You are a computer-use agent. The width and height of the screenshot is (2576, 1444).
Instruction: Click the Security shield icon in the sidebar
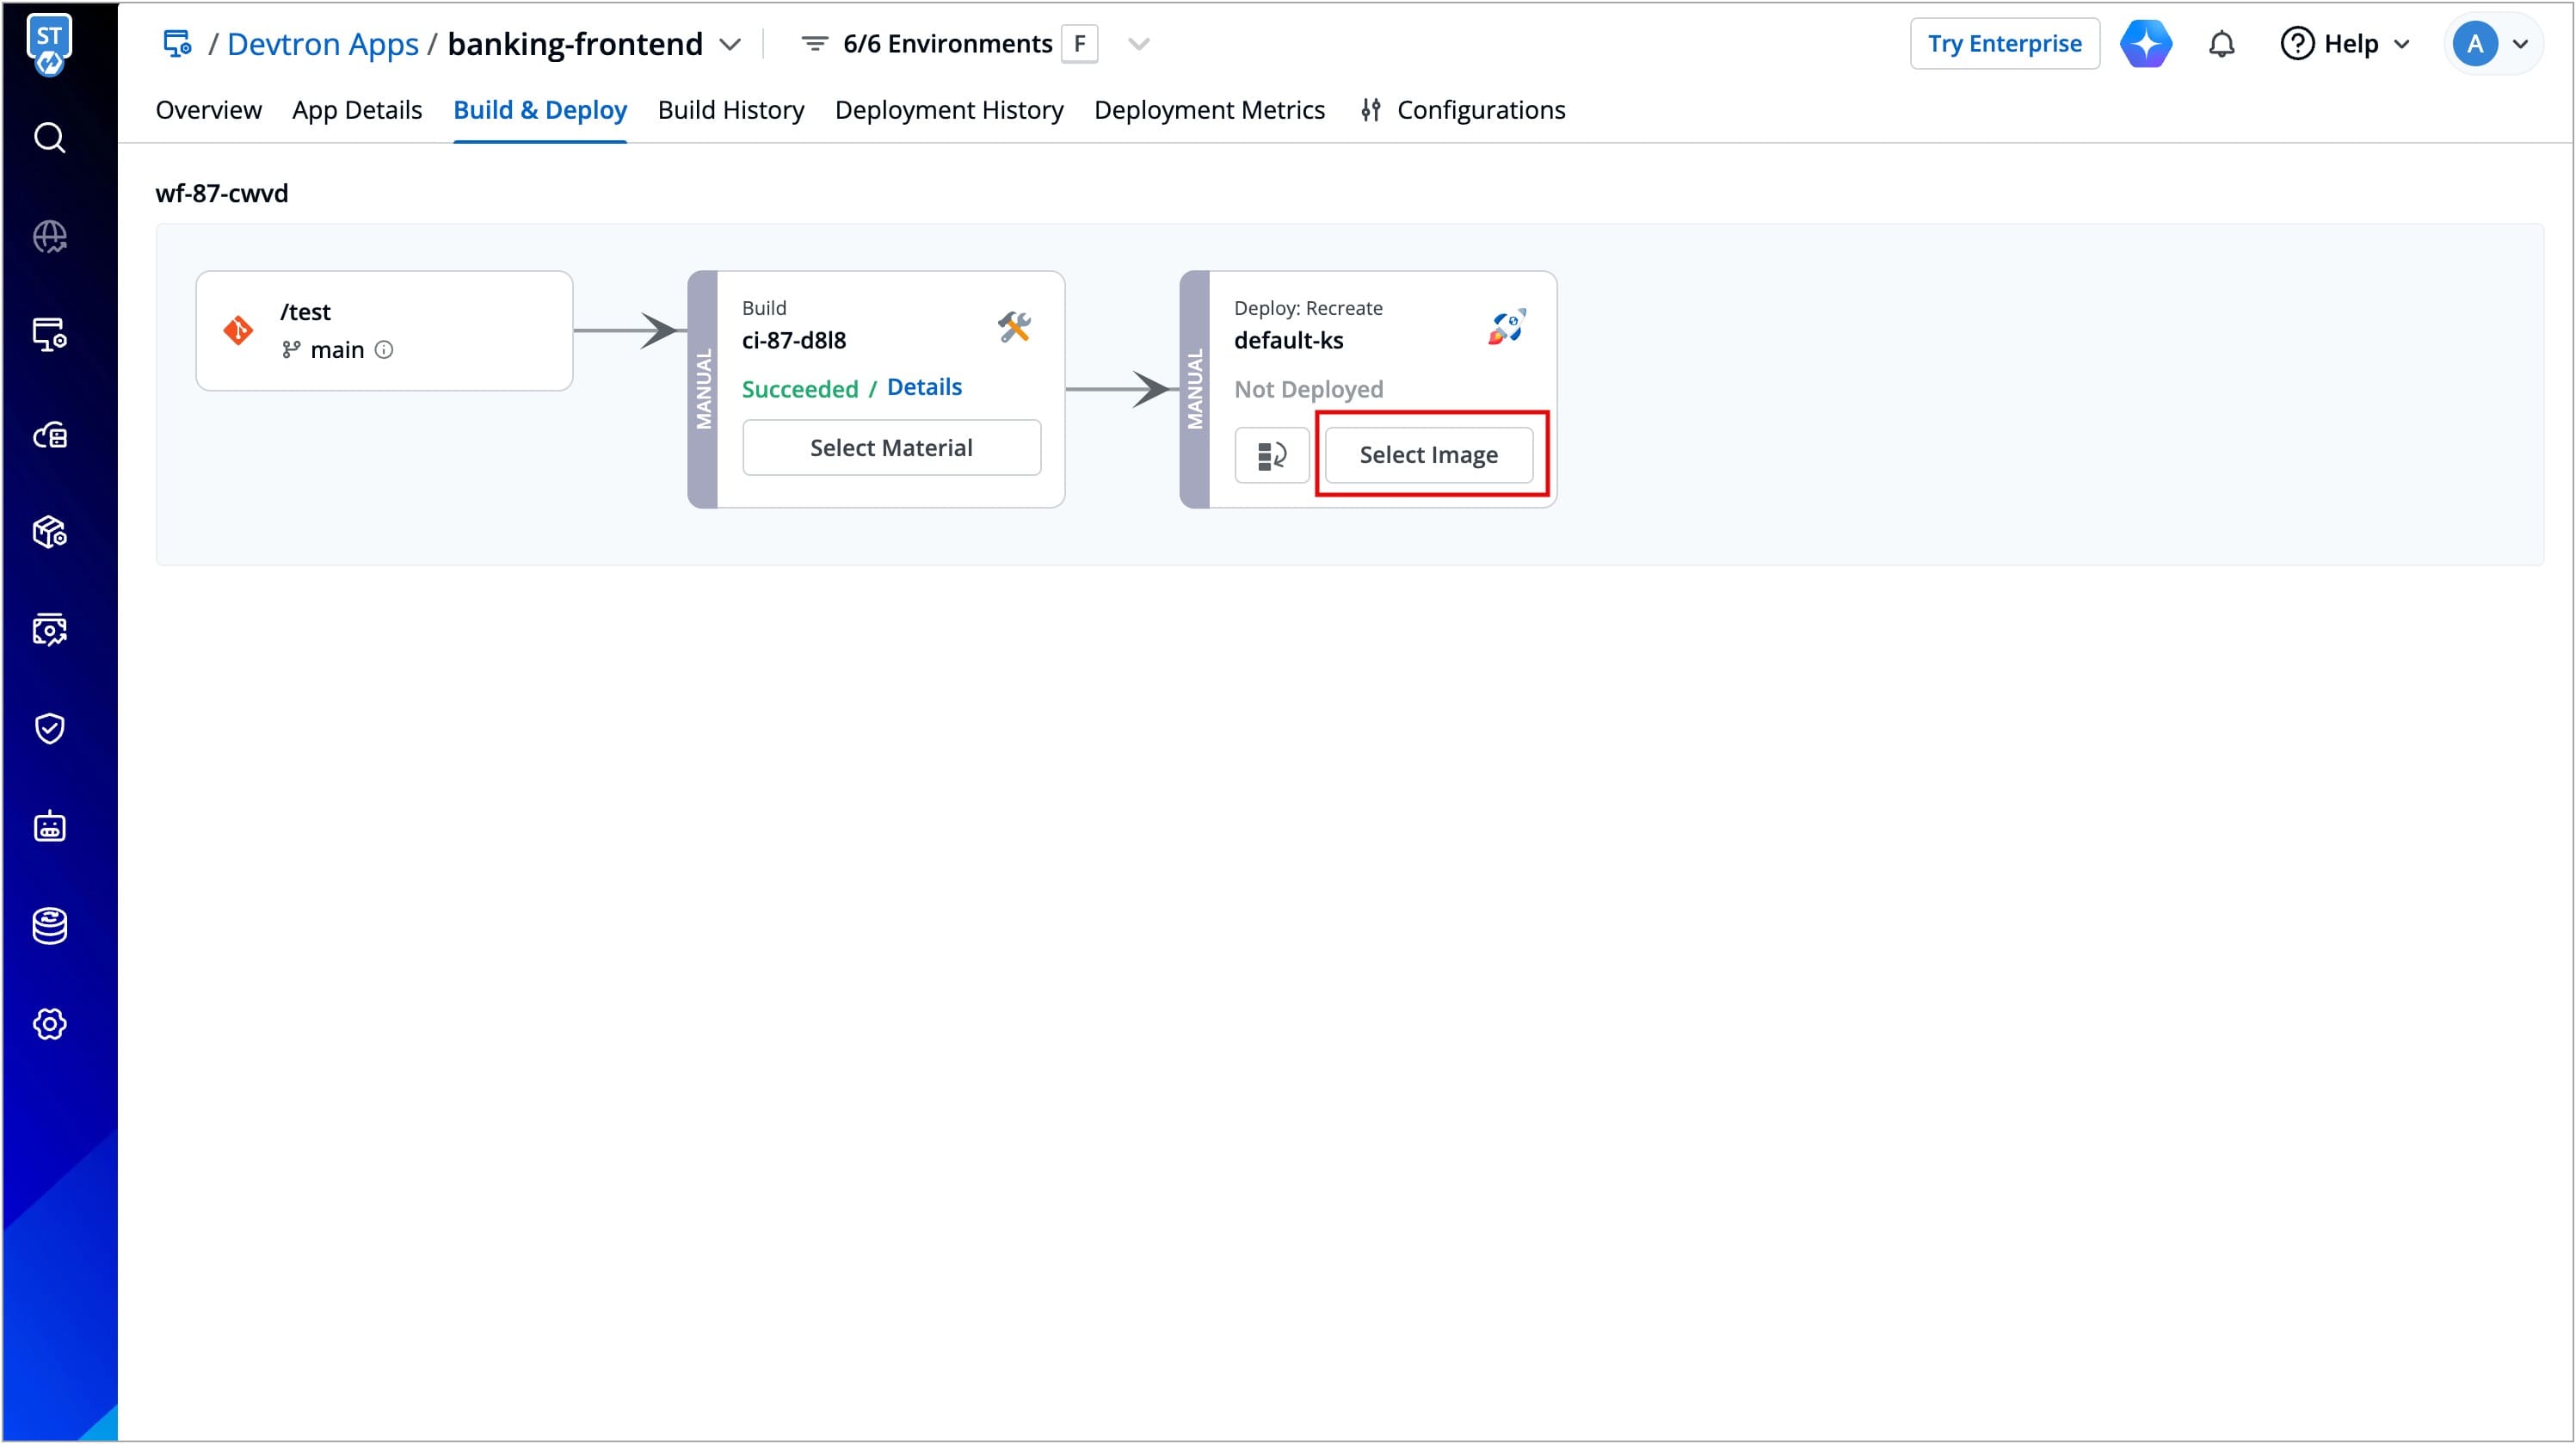(49, 728)
